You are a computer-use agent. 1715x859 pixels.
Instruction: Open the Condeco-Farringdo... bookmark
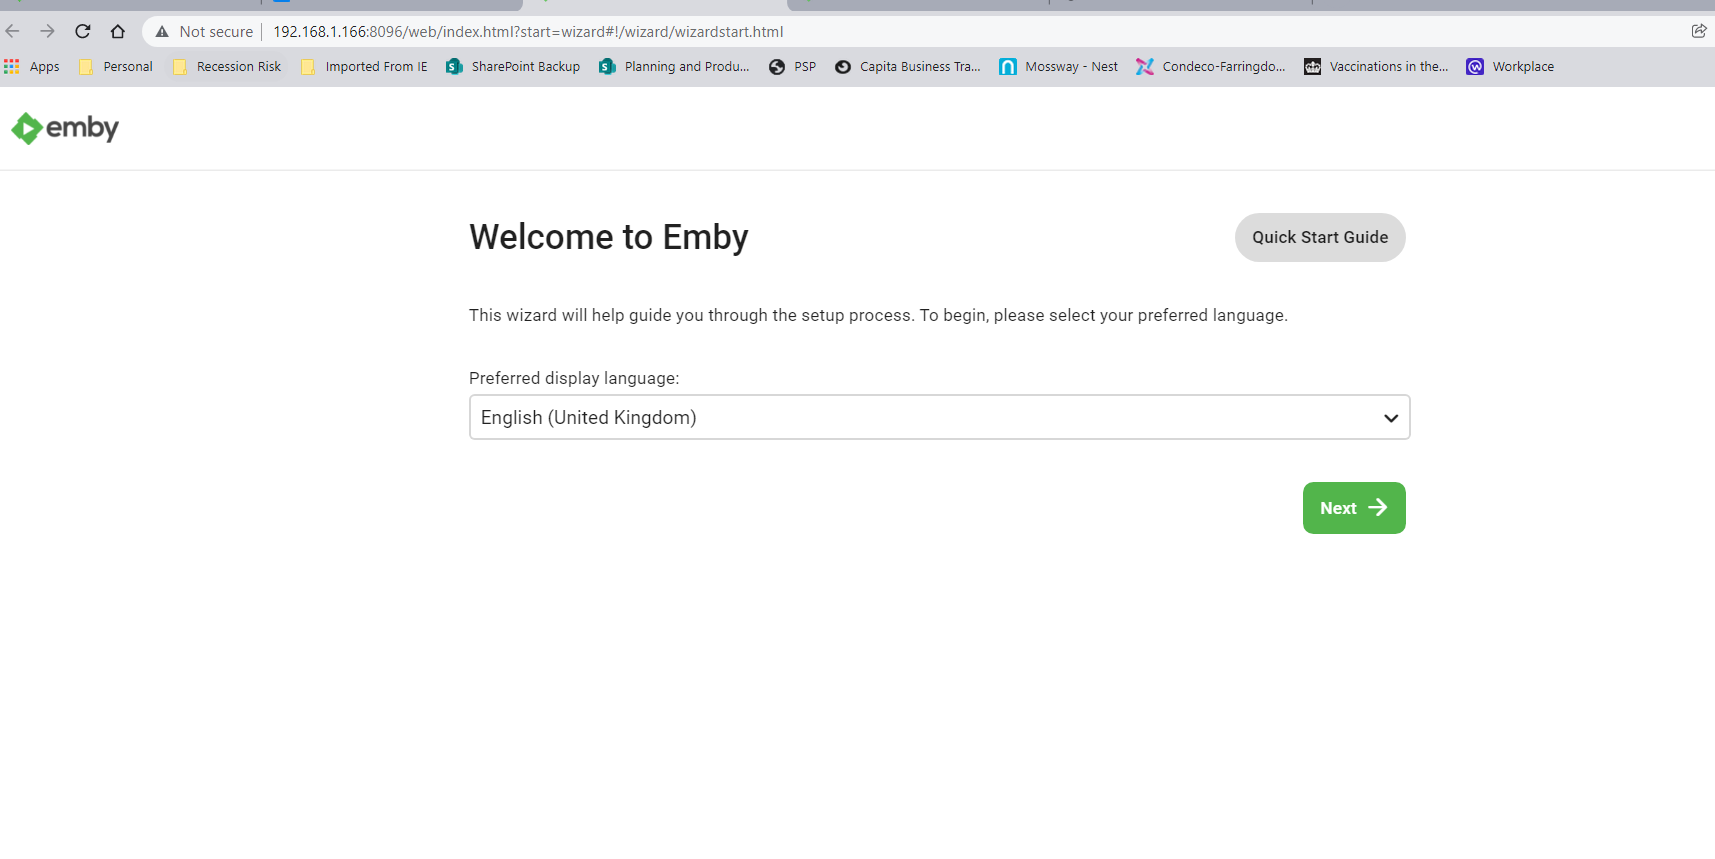coord(1211,67)
